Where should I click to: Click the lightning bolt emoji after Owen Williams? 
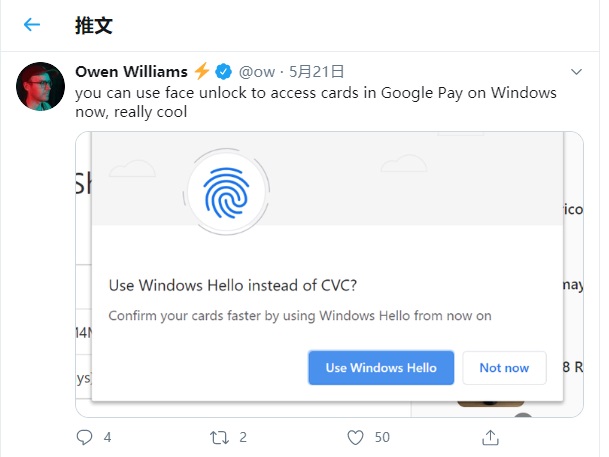(x=202, y=71)
